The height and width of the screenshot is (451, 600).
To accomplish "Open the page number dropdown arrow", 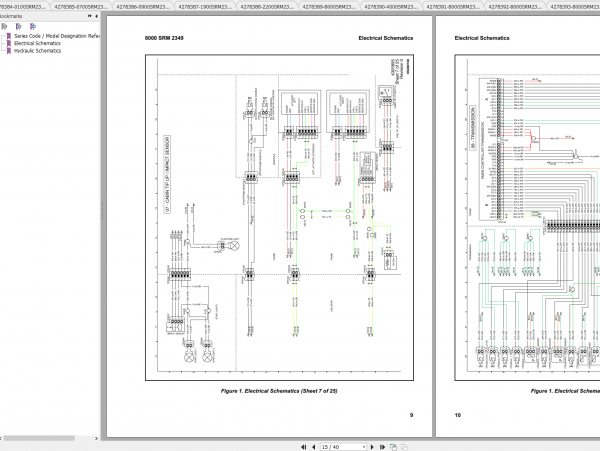I will [x=364, y=447].
